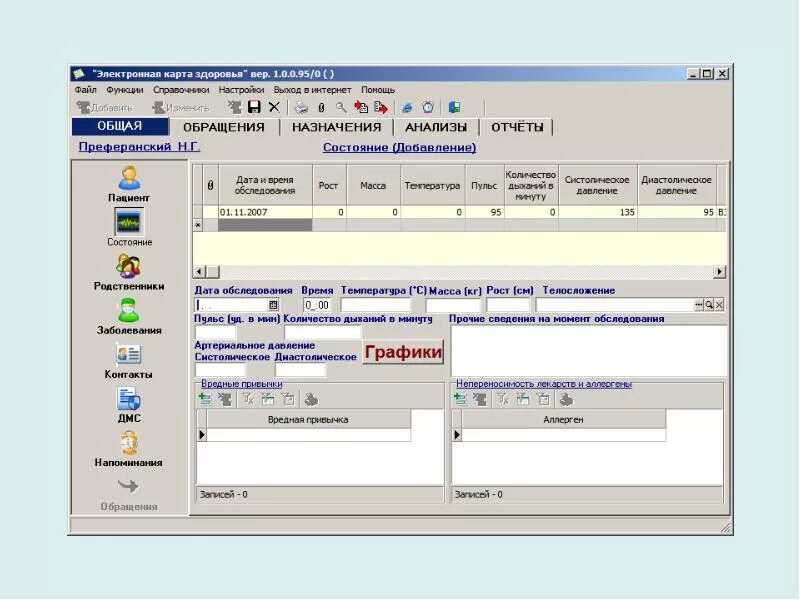Open the Справочники menu
Screen dimensions: 800x600
pos(181,90)
